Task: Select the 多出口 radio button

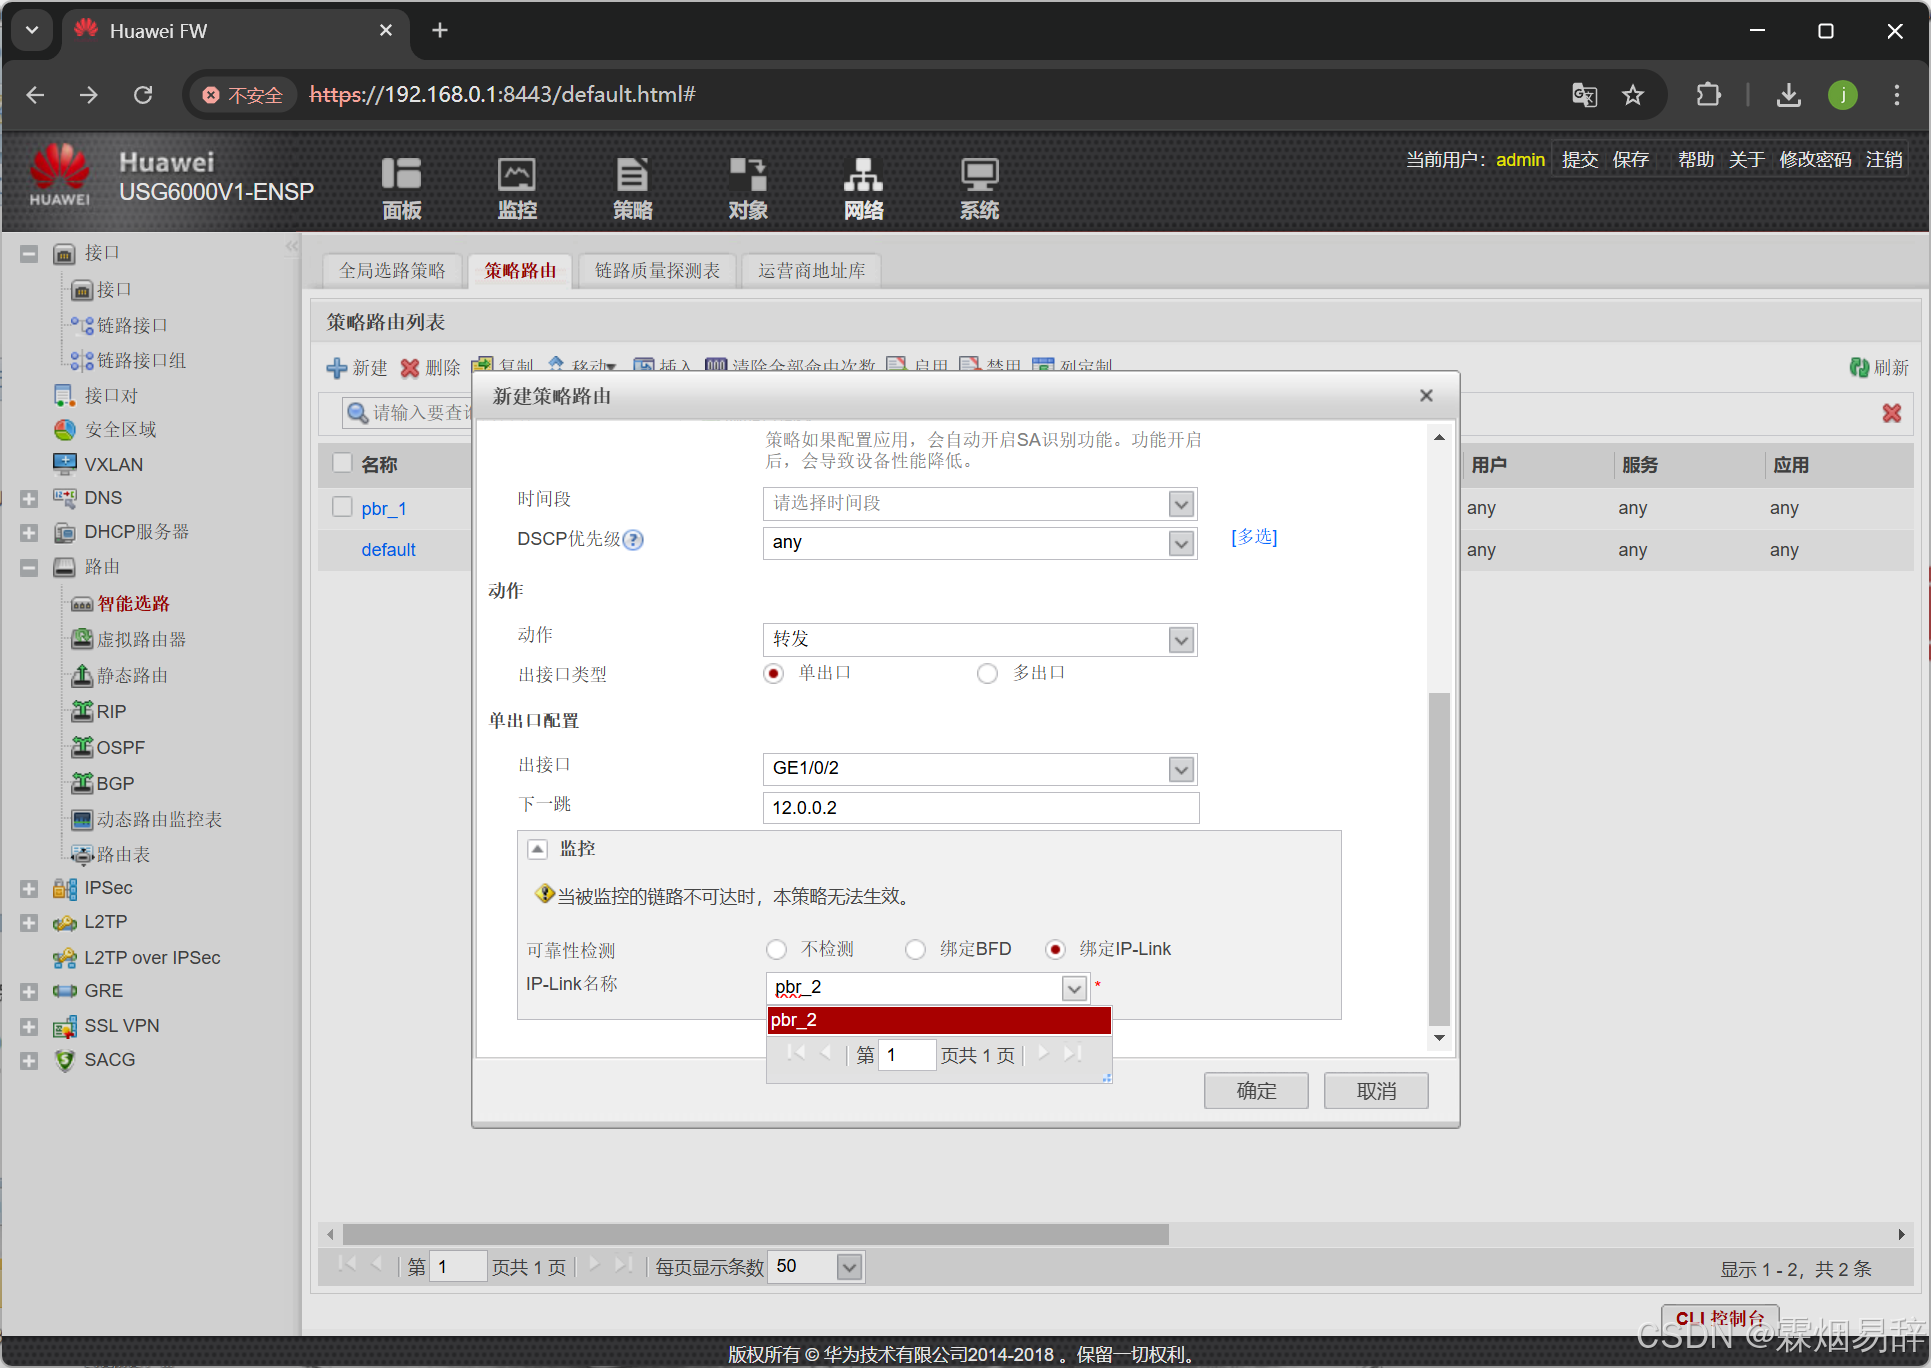Action: click(x=987, y=674)
